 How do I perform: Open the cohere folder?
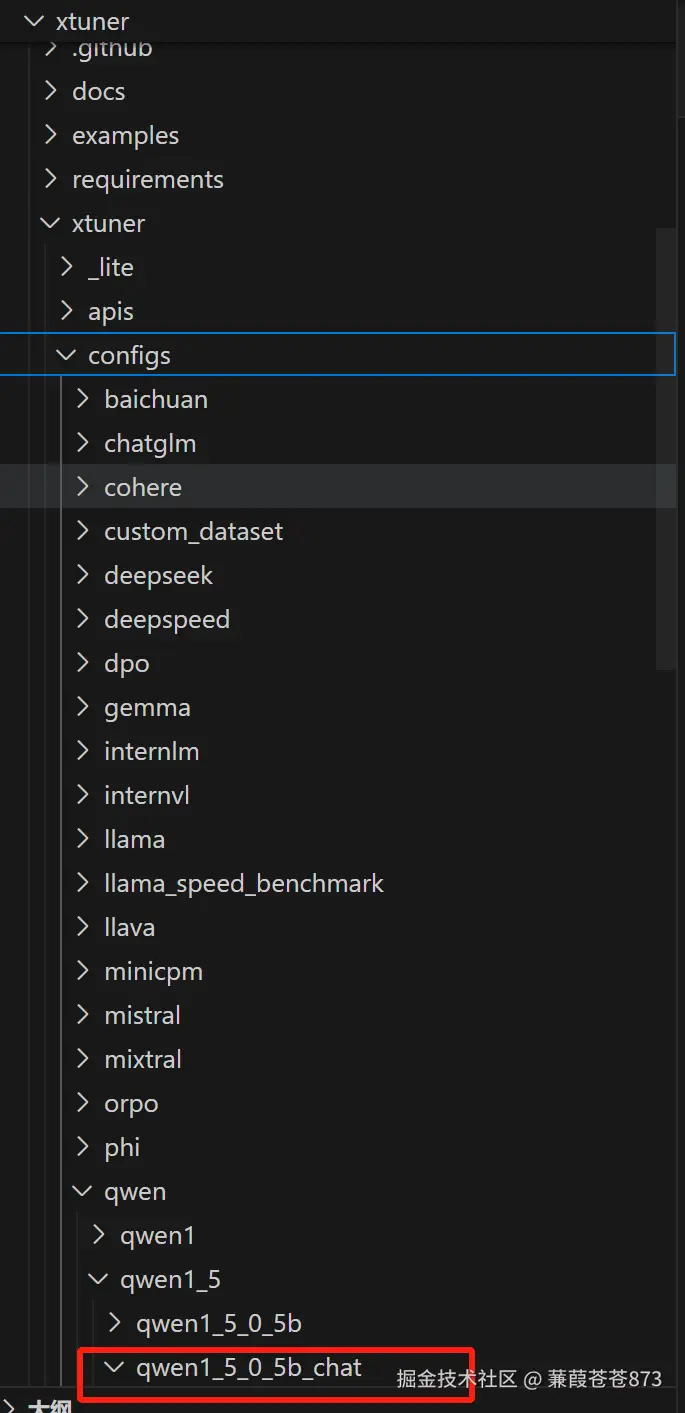[142, 487]
